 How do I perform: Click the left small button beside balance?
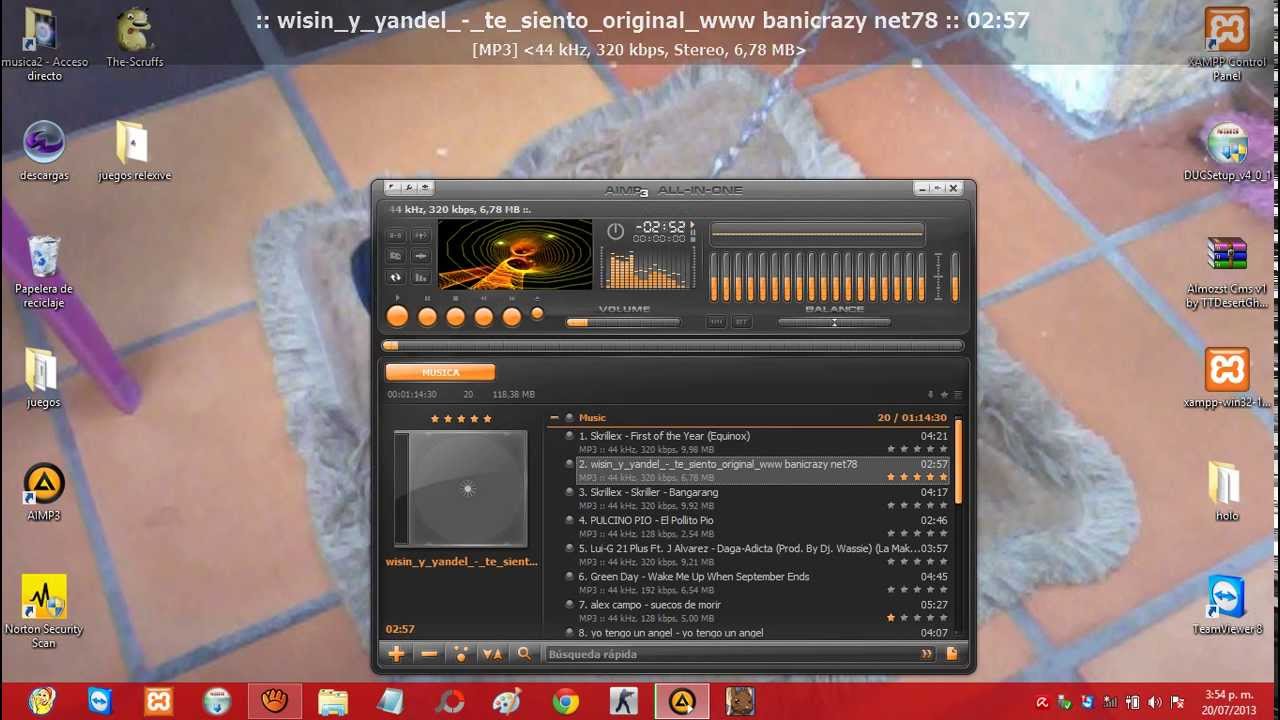coord(716,322)
